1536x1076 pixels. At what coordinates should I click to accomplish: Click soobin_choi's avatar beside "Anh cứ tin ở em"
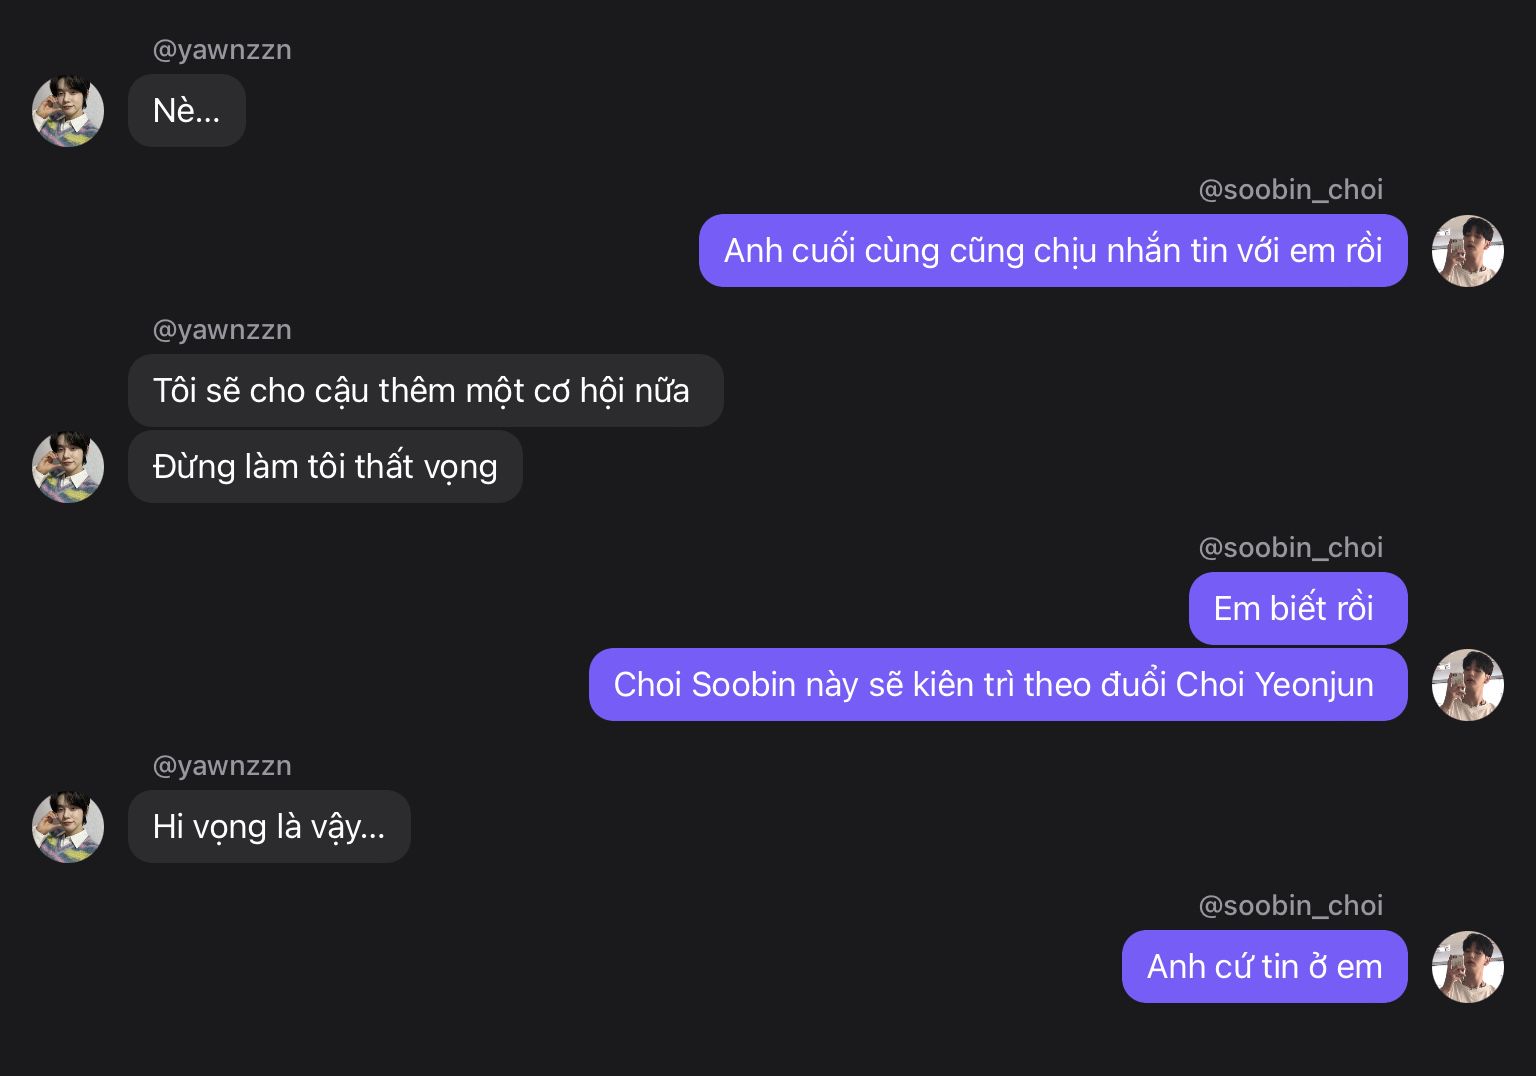(1467, 967)
